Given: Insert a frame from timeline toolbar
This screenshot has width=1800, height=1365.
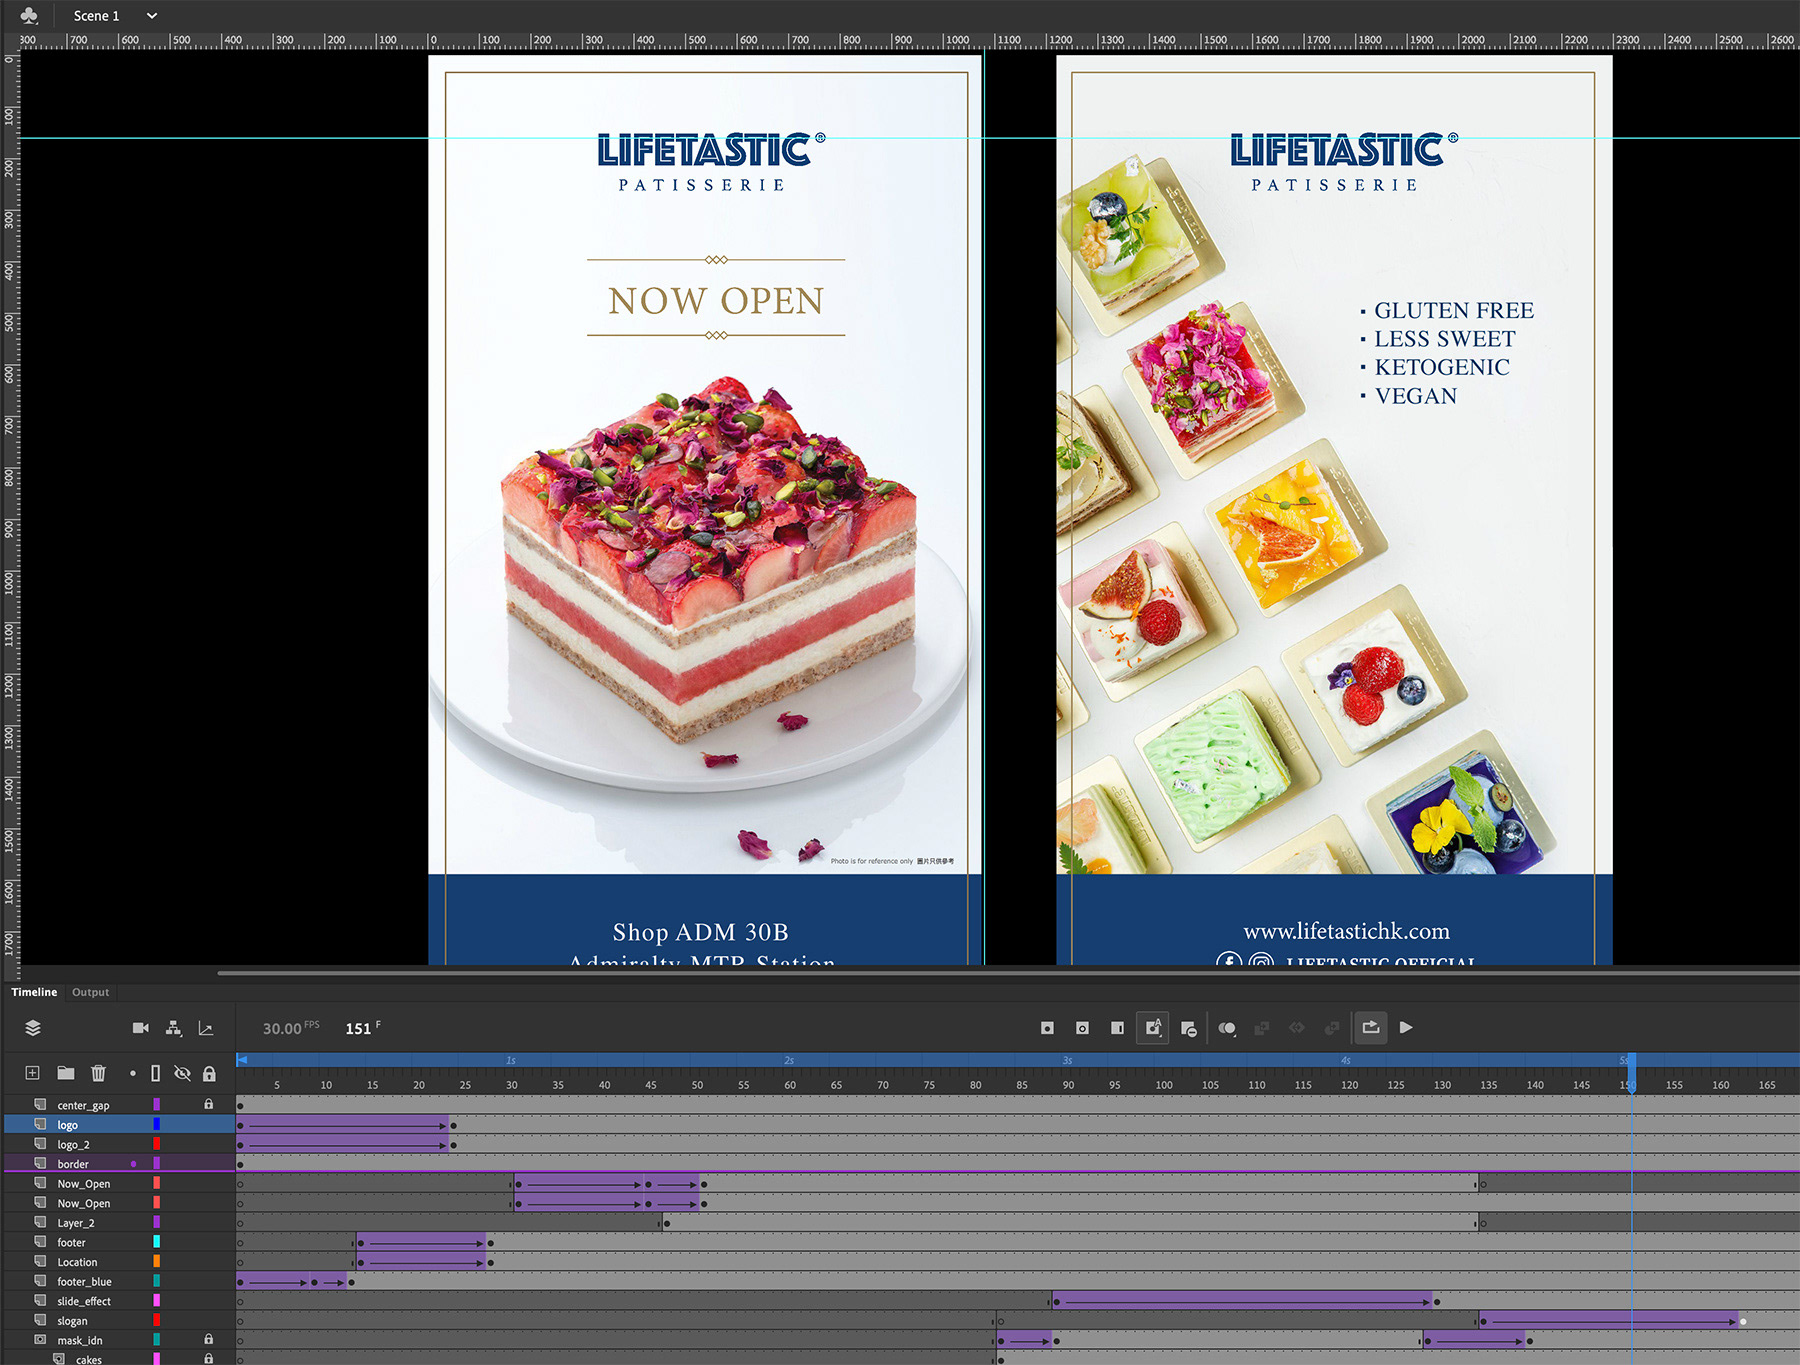Looking at the screenshot, I should [1117, 1028].
